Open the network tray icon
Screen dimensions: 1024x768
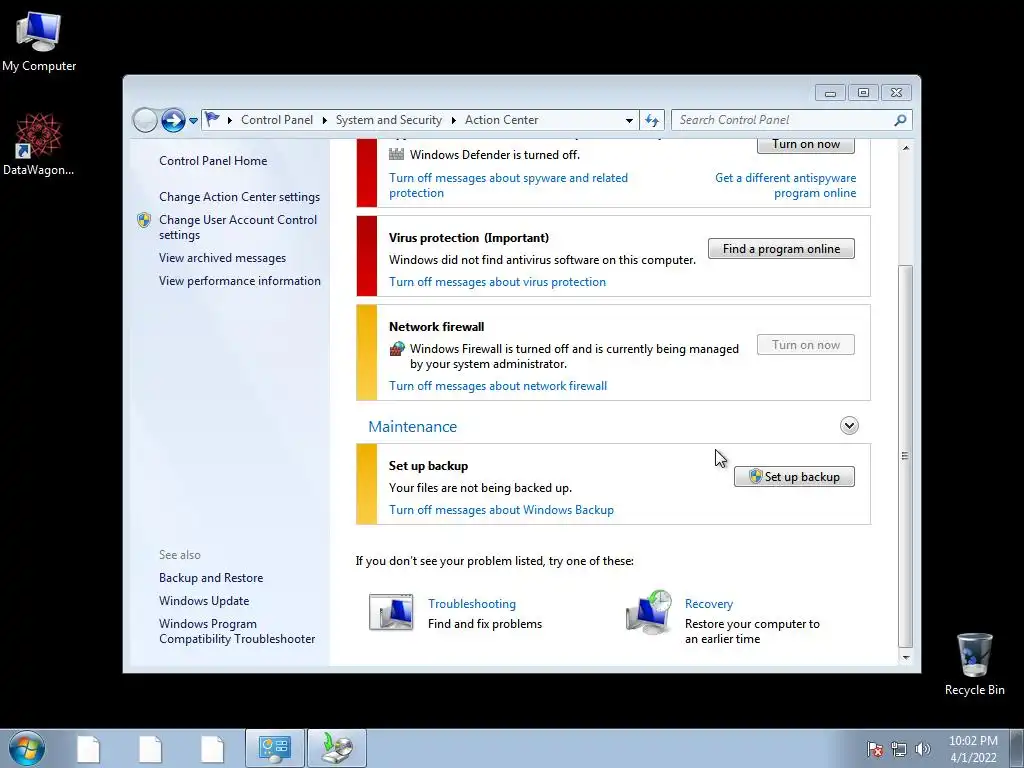tap(899, 749)
